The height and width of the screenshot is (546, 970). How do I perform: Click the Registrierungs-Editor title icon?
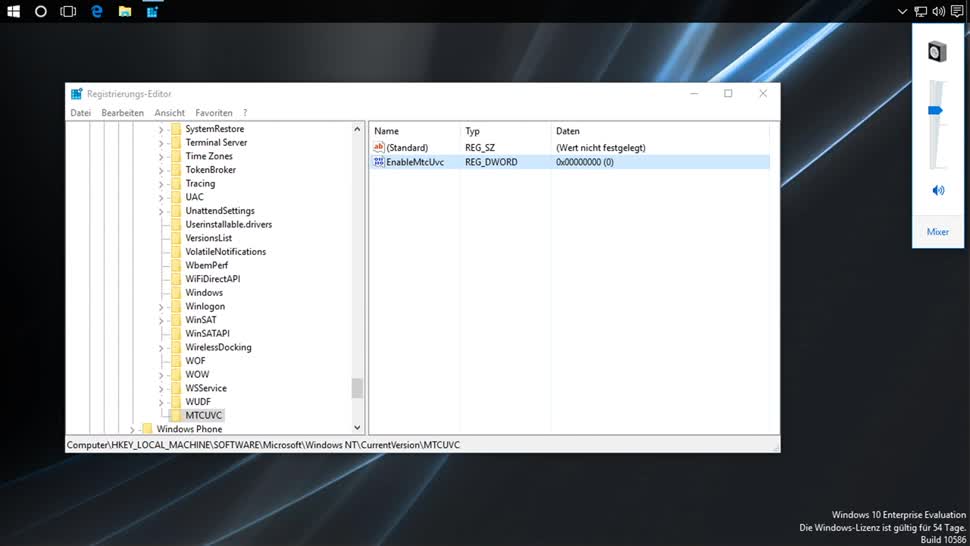click(x=76, y=94)
